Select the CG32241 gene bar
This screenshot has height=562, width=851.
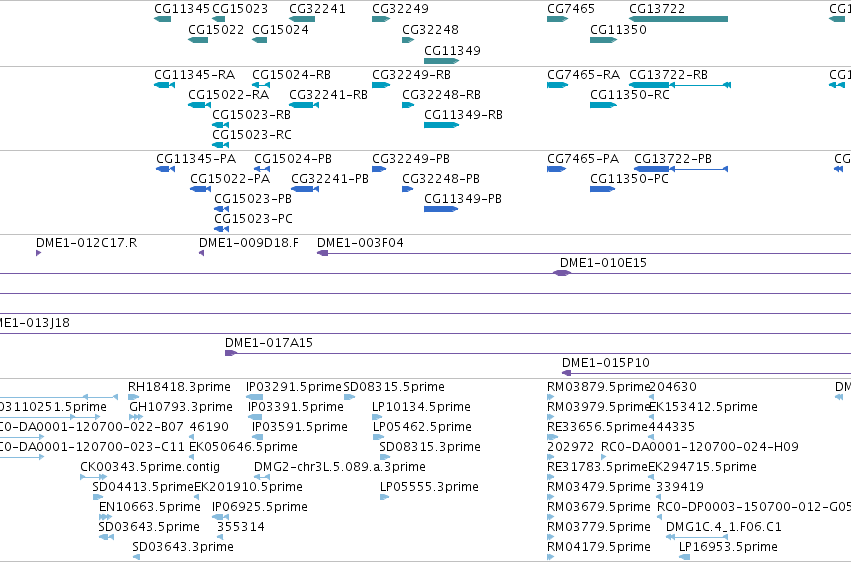[302, 19]
